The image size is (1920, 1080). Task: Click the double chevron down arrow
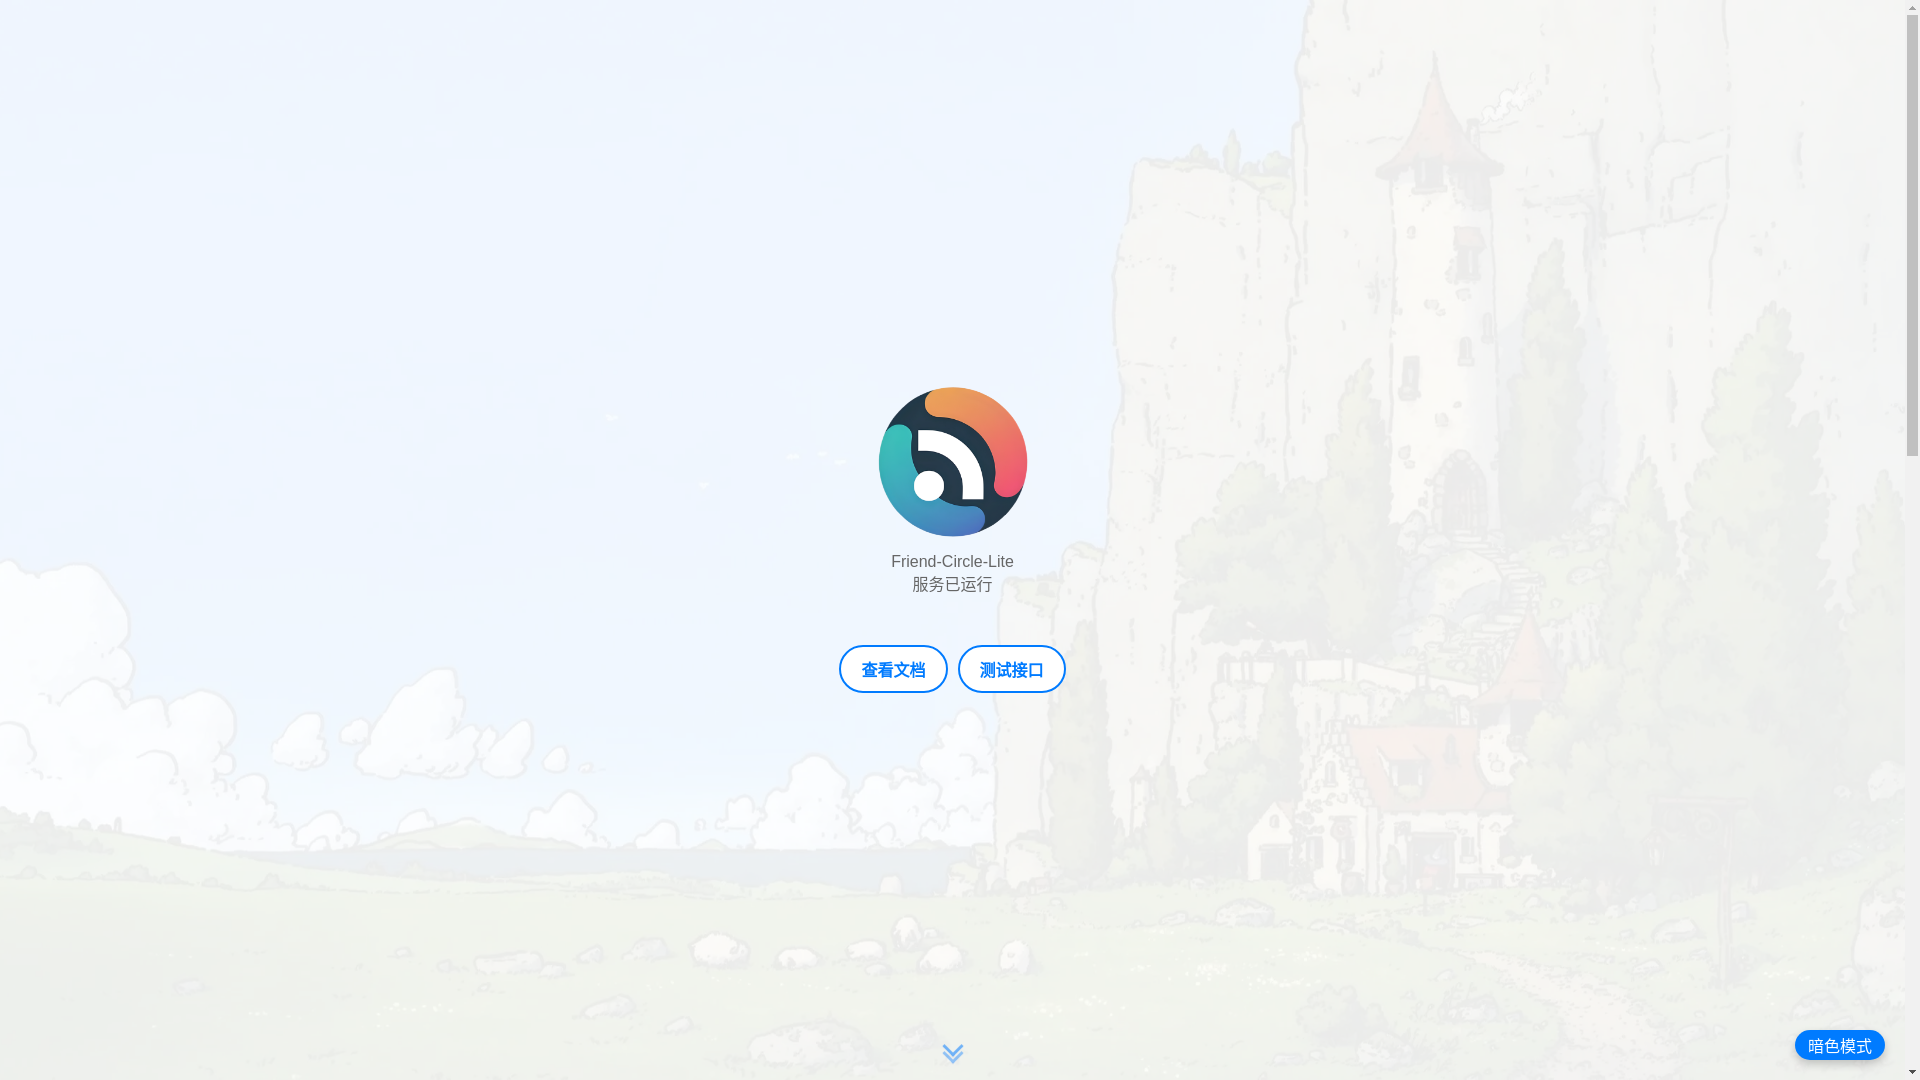pos(952,1053)
